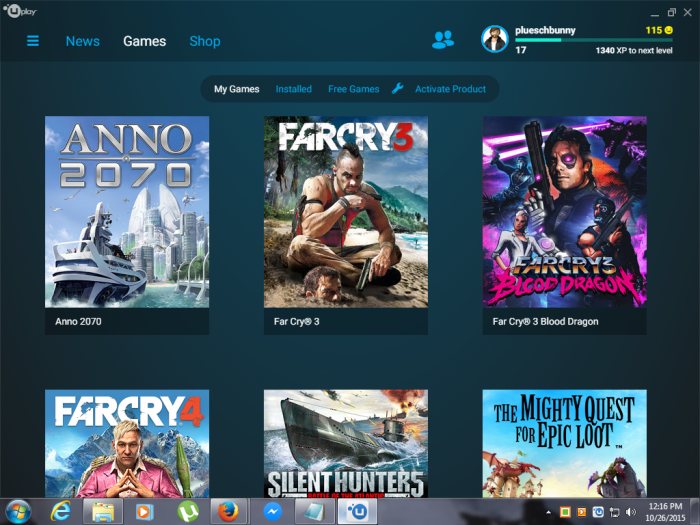Click the Uplay logo

(20, 11)
